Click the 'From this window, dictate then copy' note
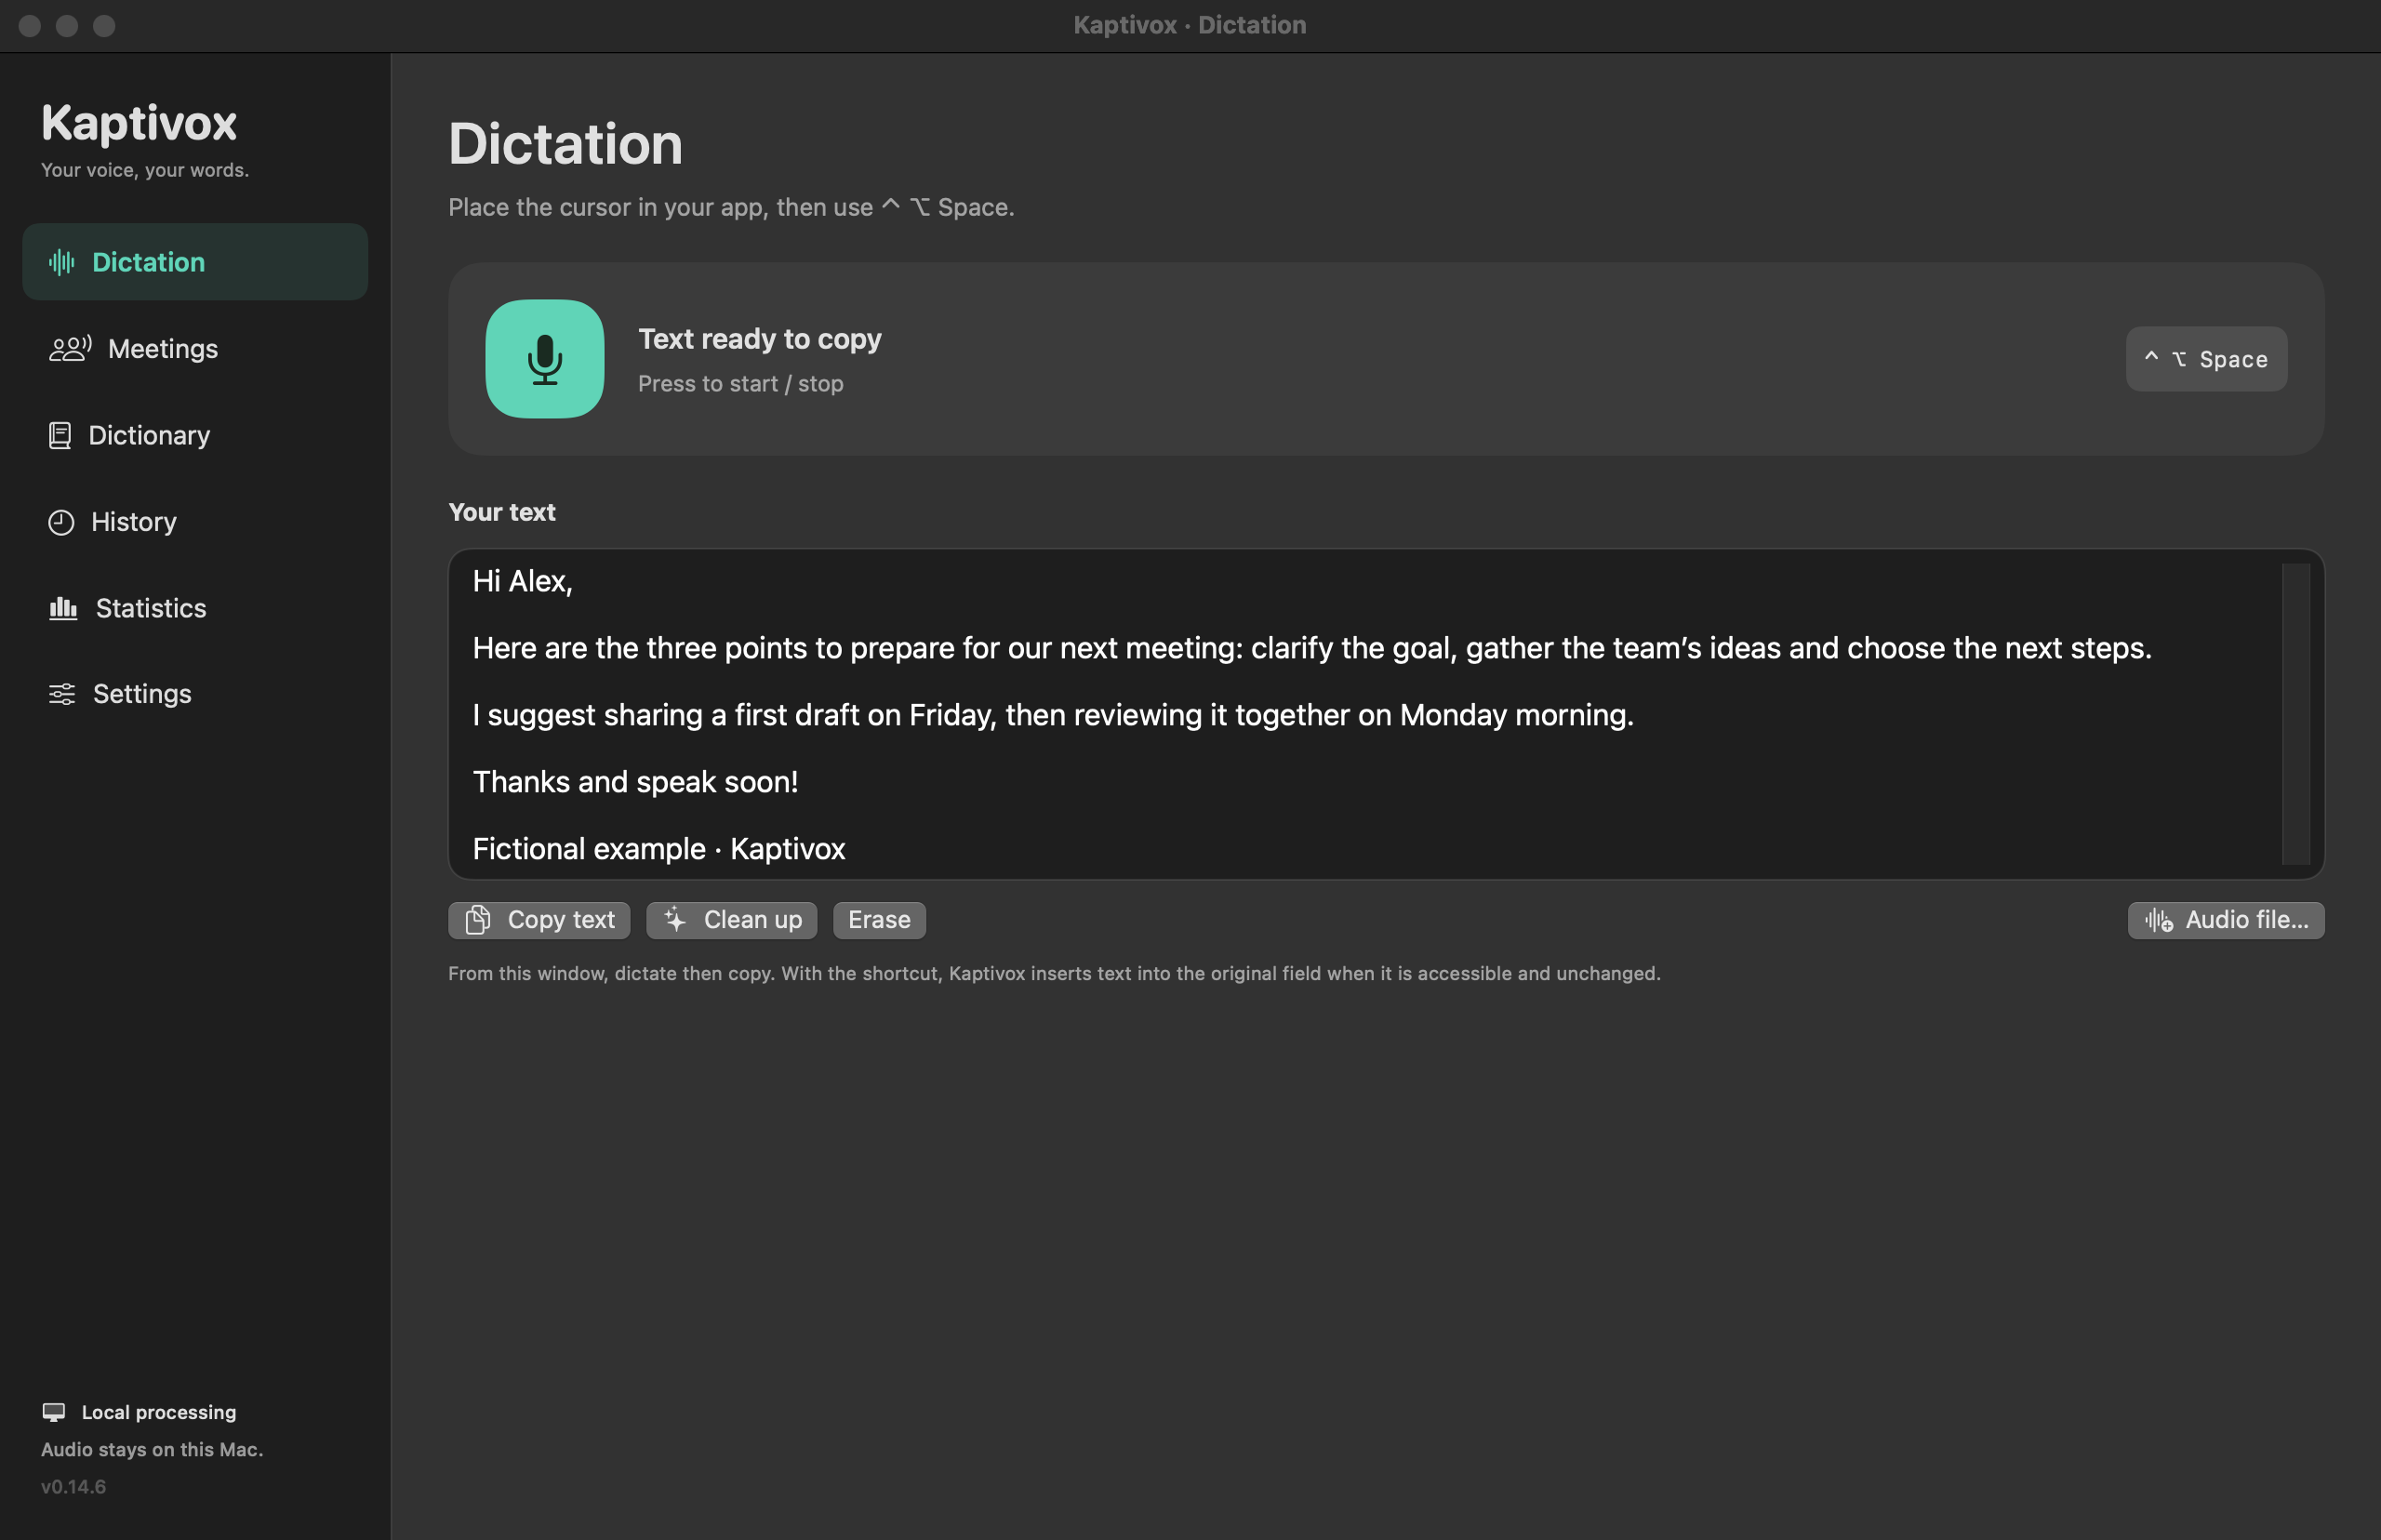The width and height of the screenshot is (2381, 1540). [x=1054, y=973]
